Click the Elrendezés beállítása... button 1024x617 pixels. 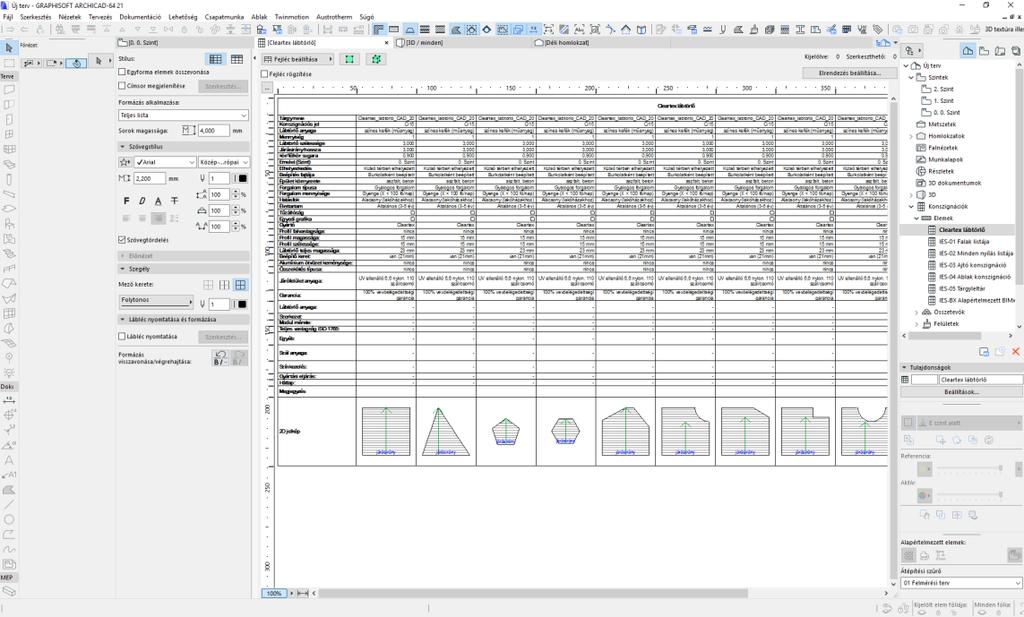tap(849, 73)
